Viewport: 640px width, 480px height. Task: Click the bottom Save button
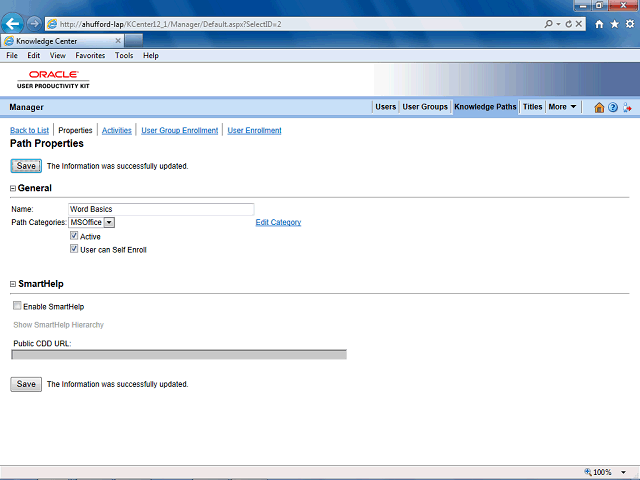26,384
